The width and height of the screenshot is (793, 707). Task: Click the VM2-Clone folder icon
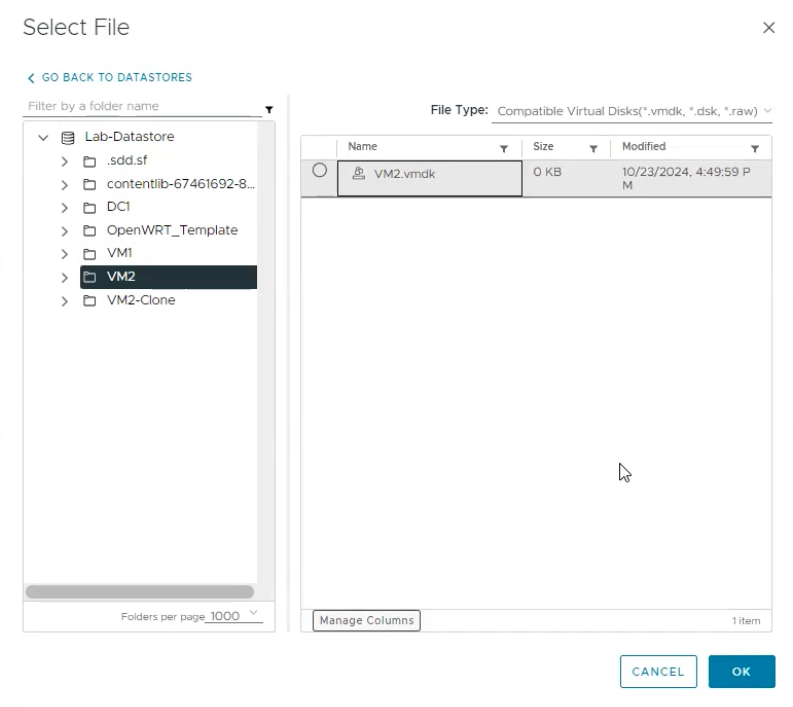[x=90, y=300]
